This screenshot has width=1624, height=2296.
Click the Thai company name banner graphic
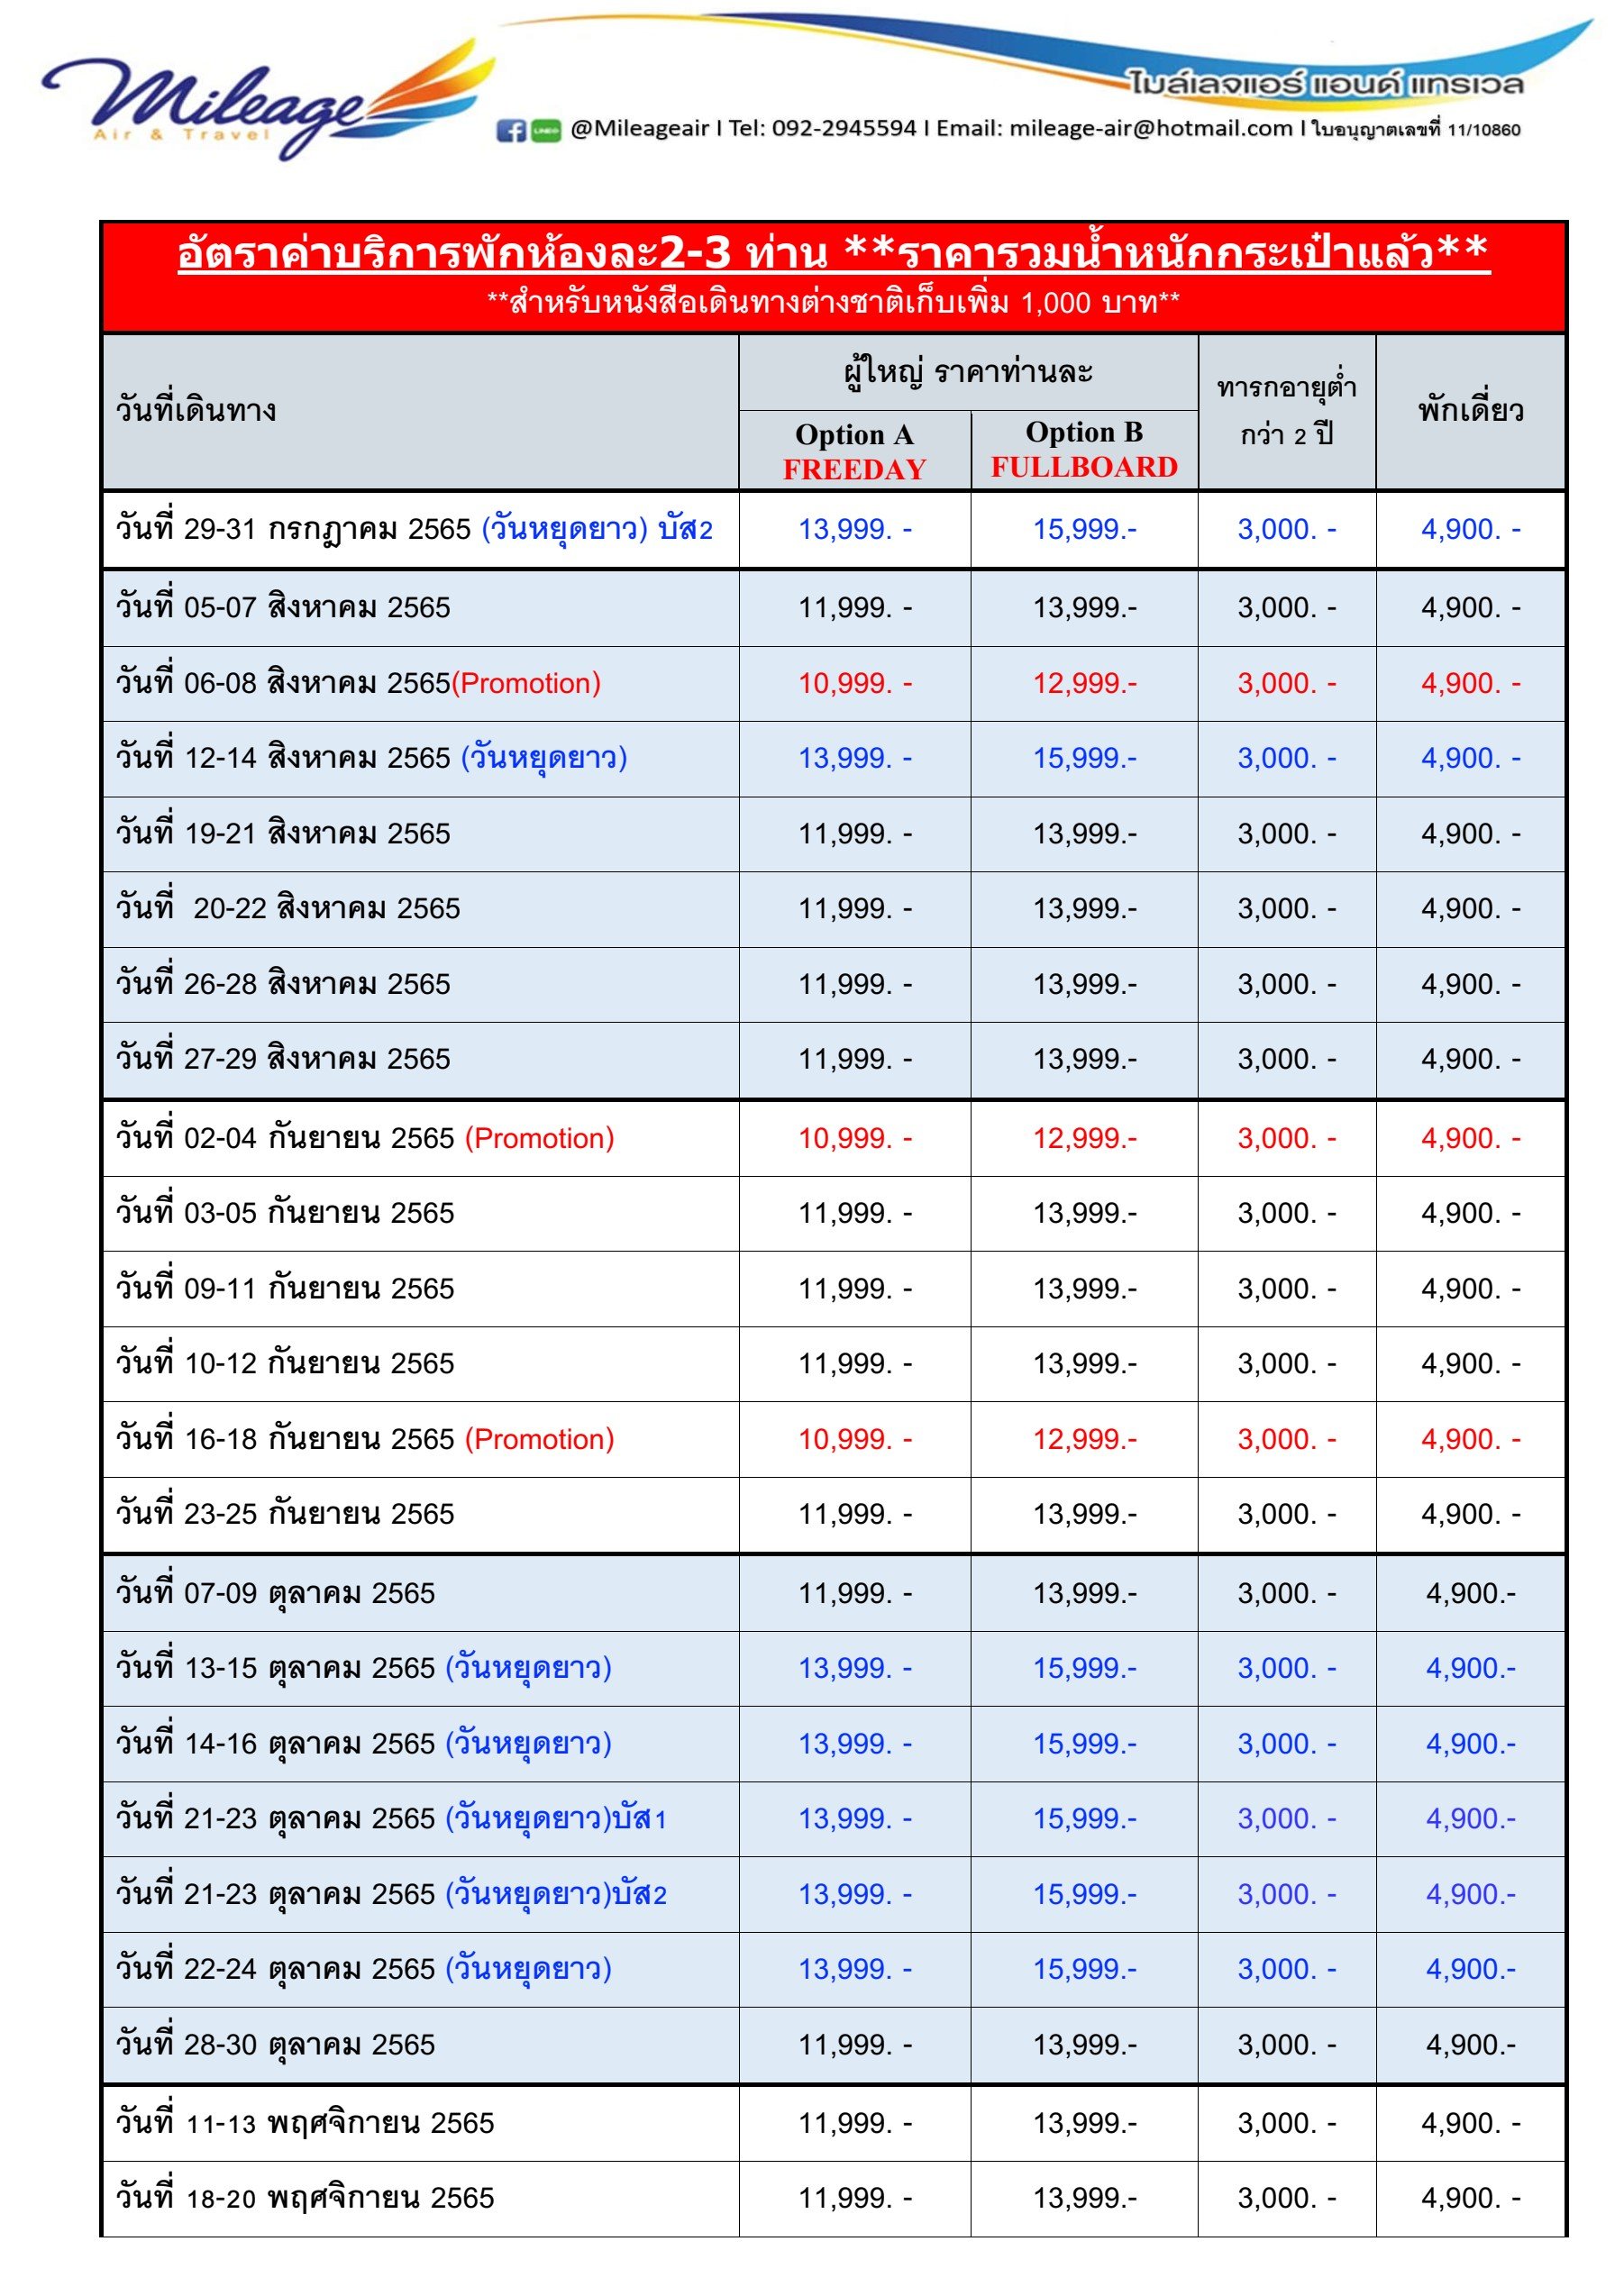[1325, 83]
